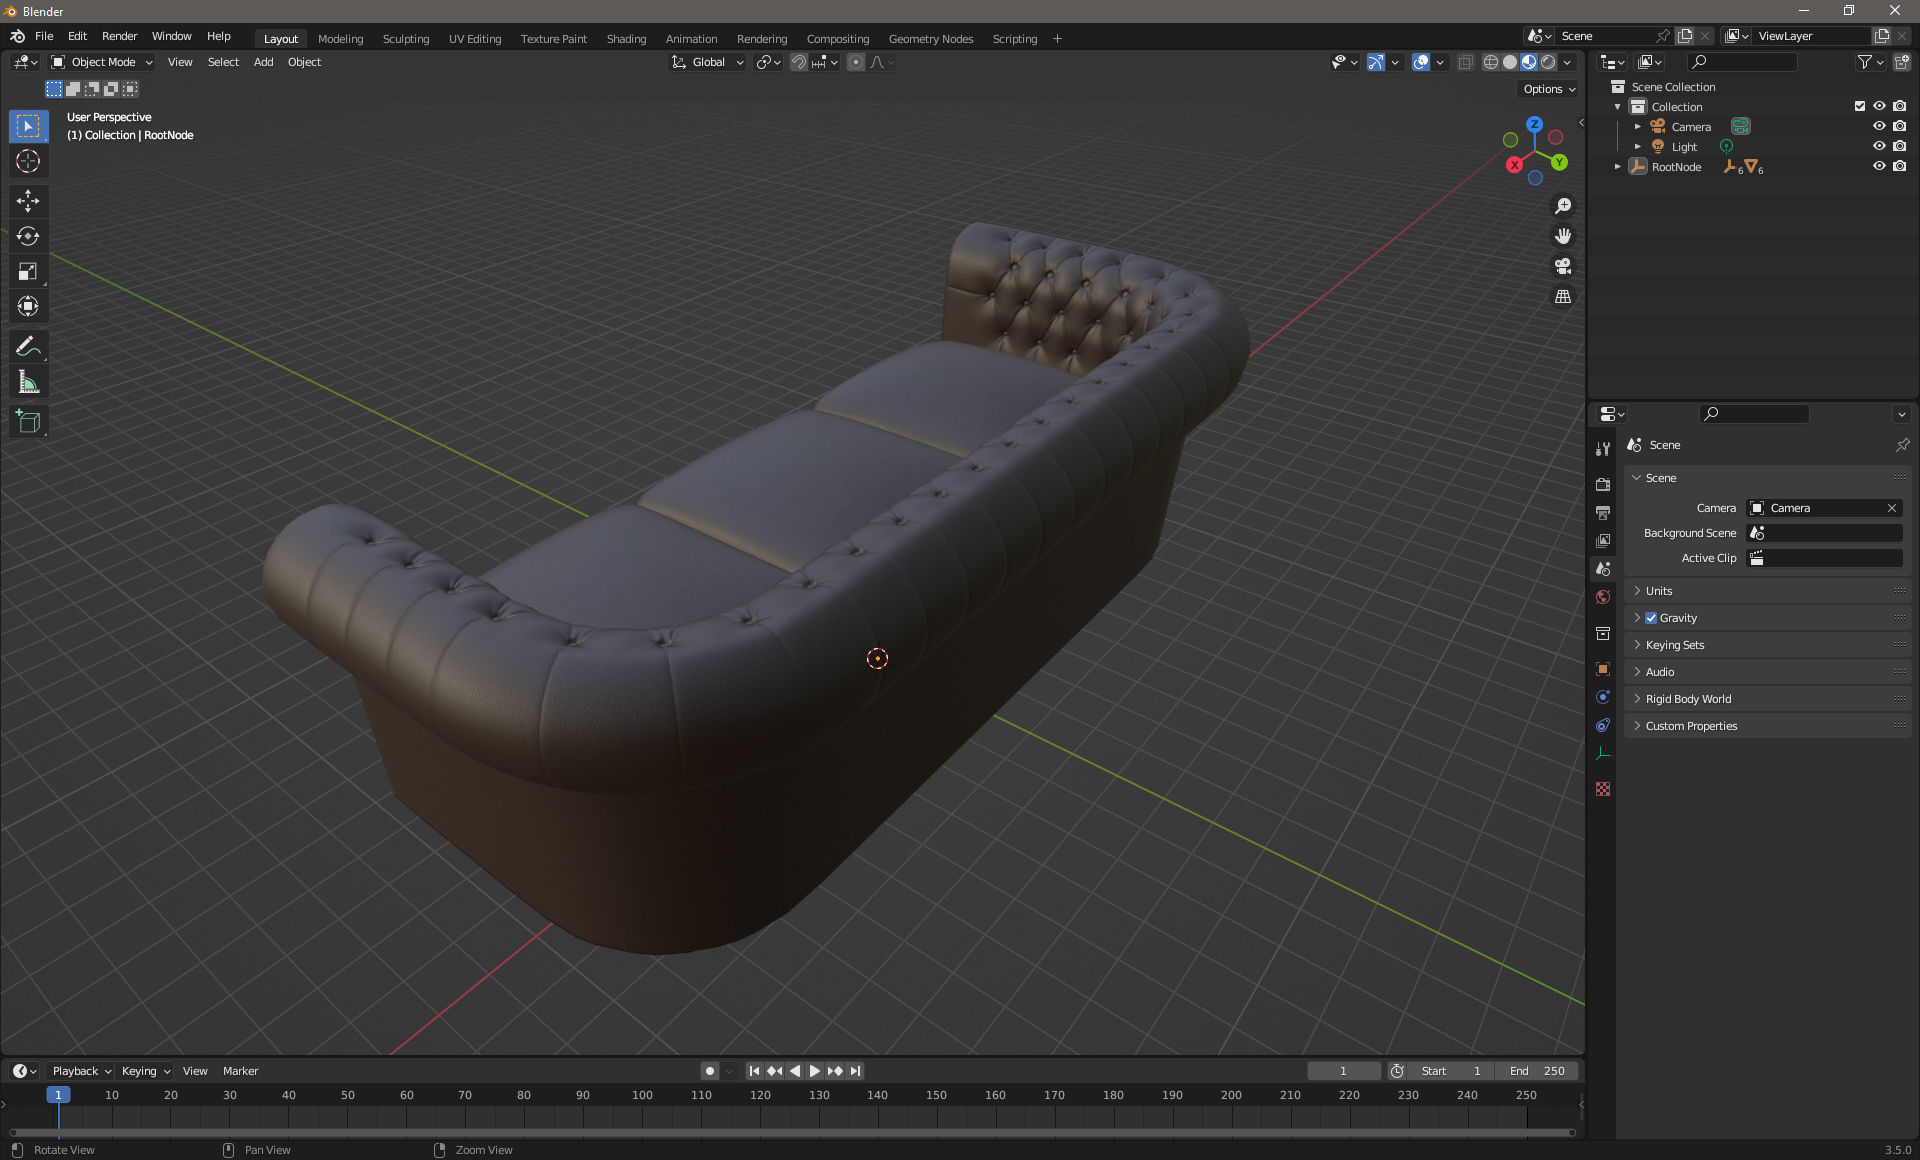Open the Tool properties tab
This screenshot has height=1160, width=1920.
pos(1603,449)
